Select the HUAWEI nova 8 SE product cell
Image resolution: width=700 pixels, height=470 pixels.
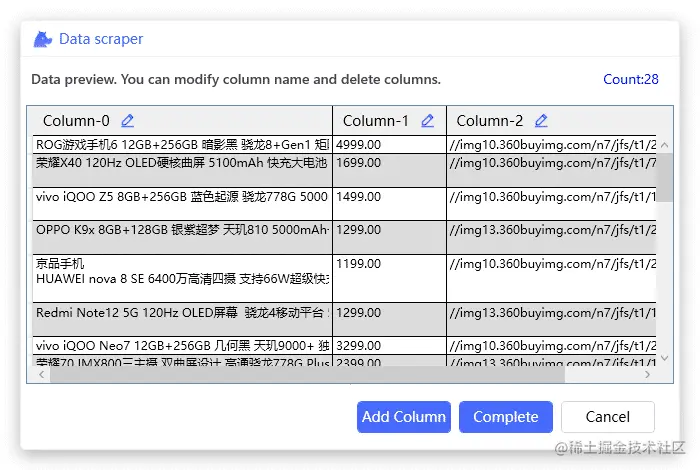182,279
